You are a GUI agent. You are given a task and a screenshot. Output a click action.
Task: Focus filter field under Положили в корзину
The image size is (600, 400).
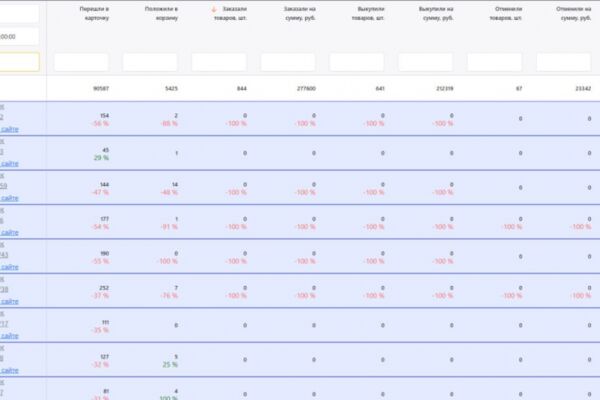(150, 62)
